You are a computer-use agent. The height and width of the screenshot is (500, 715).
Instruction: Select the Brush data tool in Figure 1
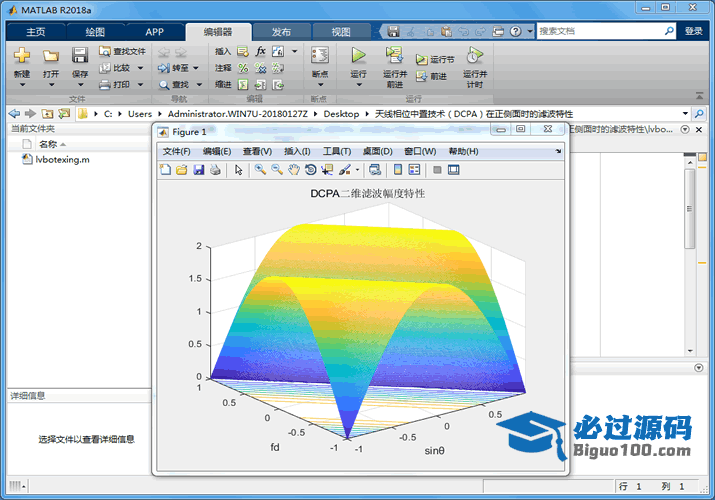[x=345, y=170]
